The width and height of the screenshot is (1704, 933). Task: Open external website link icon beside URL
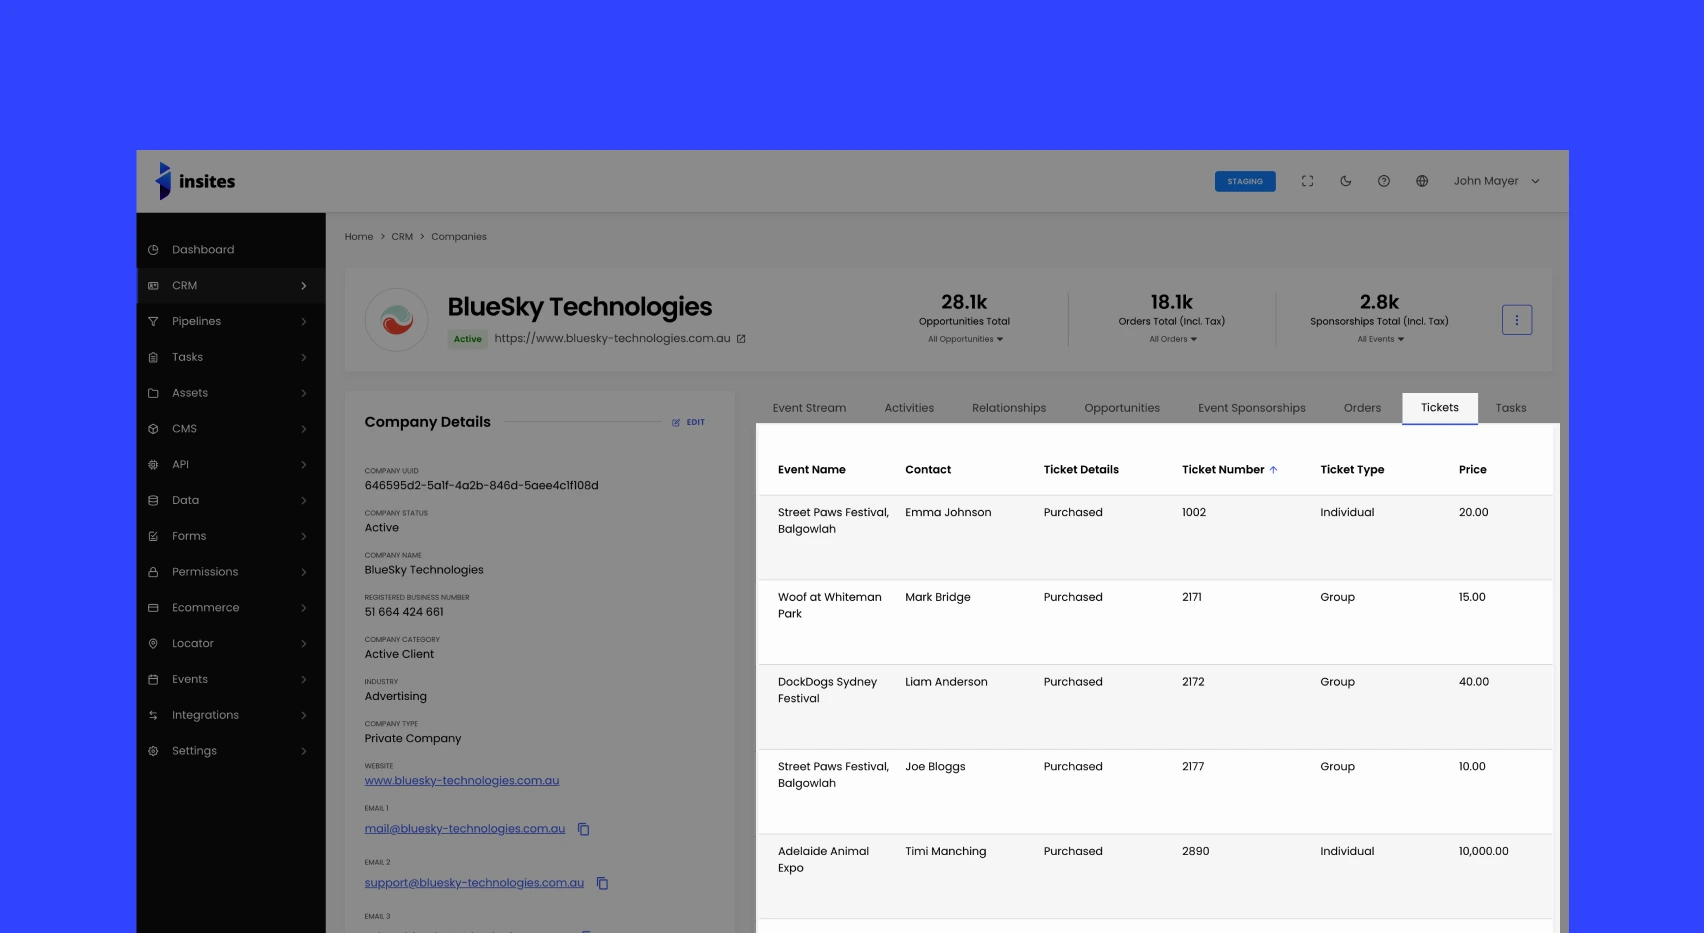pos(741,339)
